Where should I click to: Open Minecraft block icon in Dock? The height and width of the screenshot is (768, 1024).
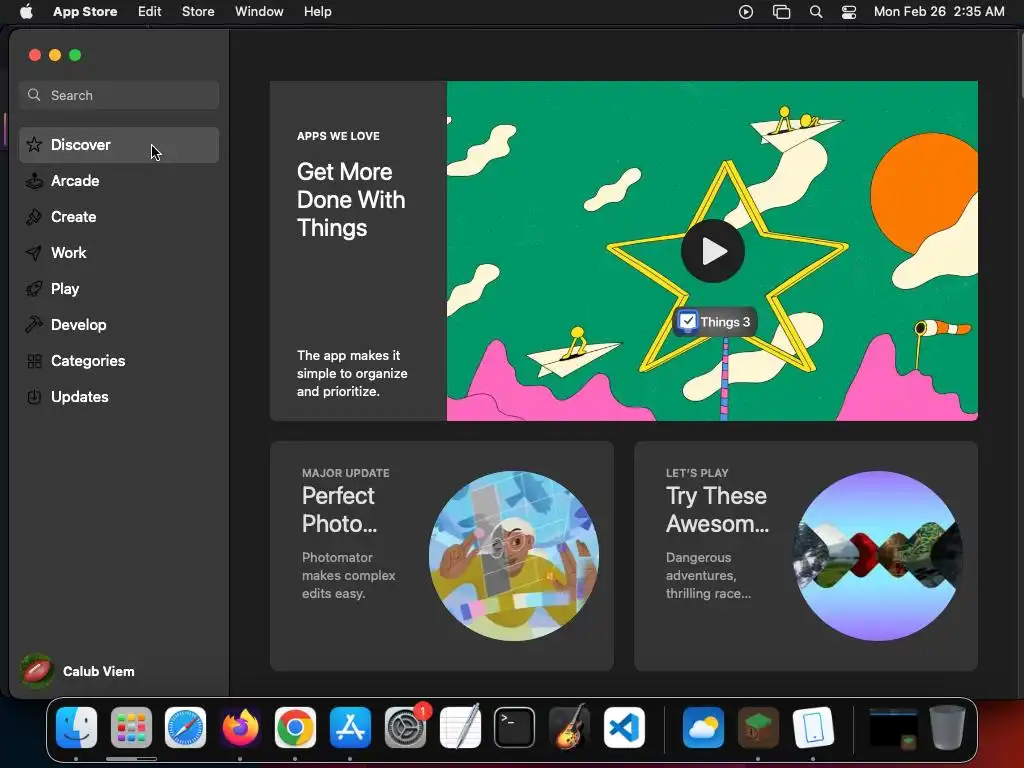pos(758,728)
